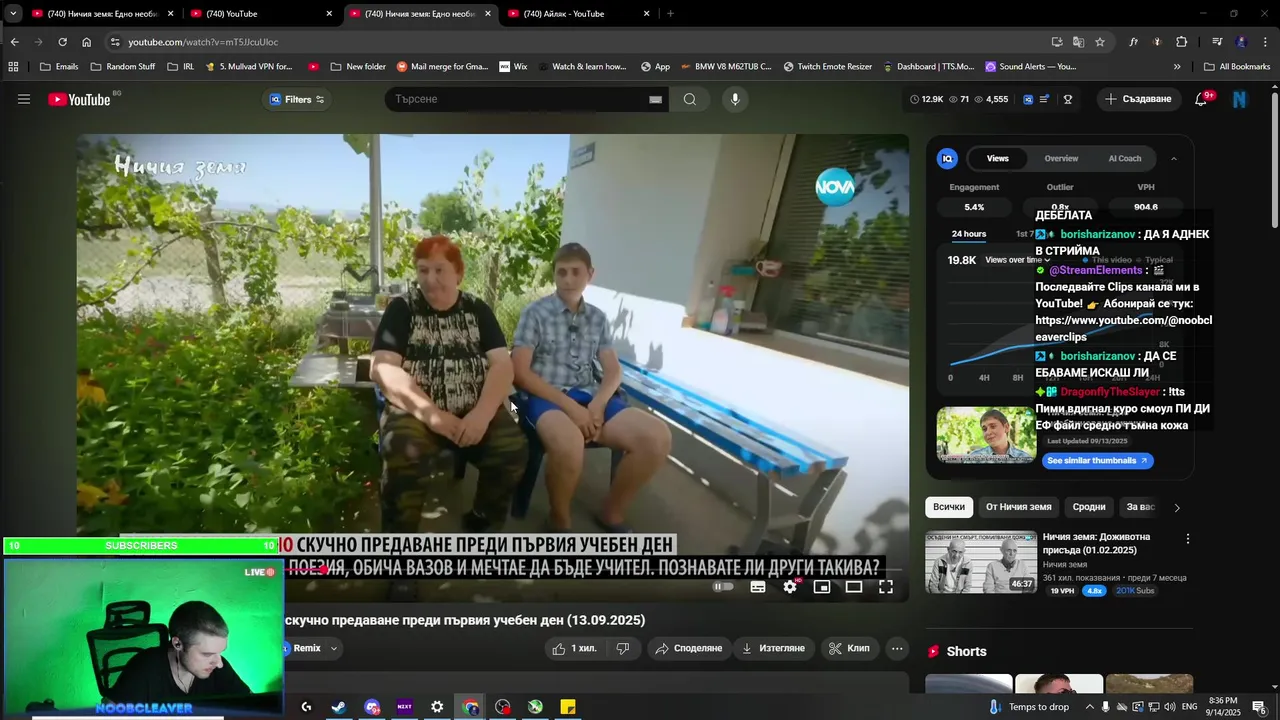The height and width of the screenshot is (720, 1280).
Task: Open the vidIQ list icon in header
Action: 1045,99
